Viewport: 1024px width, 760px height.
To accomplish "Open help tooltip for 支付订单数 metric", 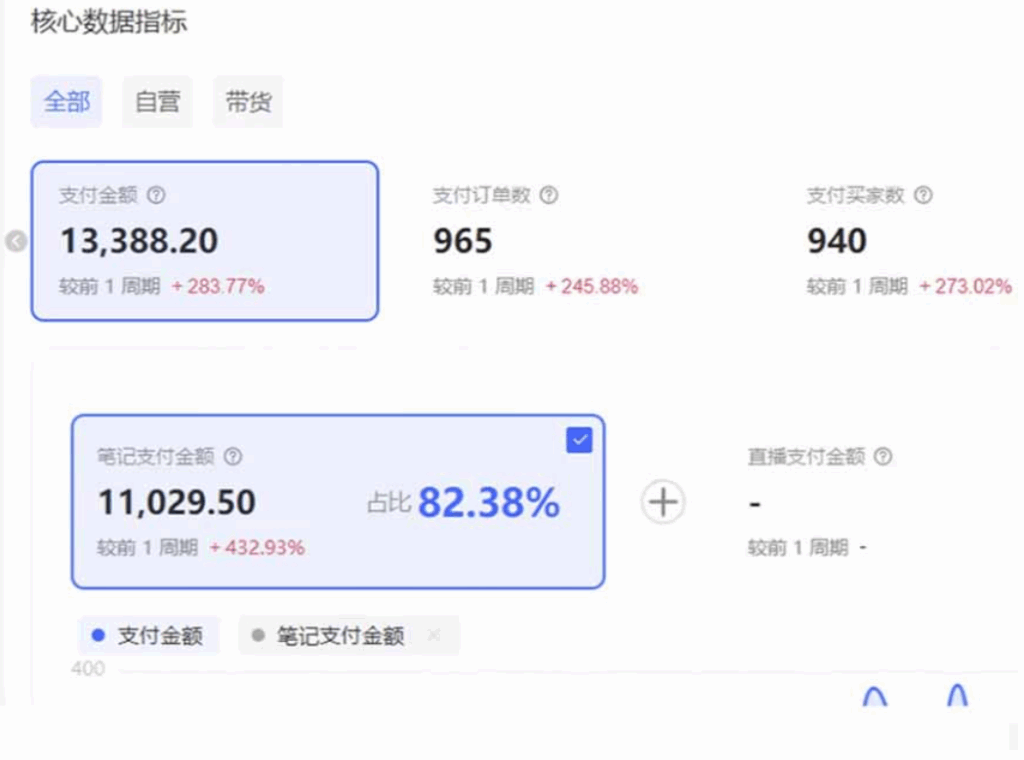I will pyautogui.click(x=548, y=195).
